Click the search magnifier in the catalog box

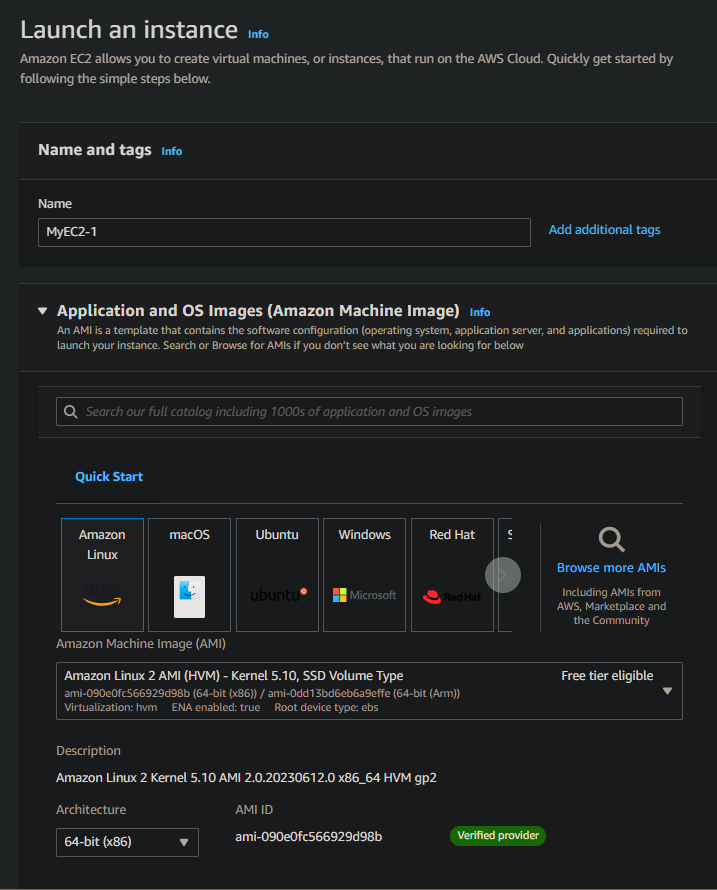(70, 412)
